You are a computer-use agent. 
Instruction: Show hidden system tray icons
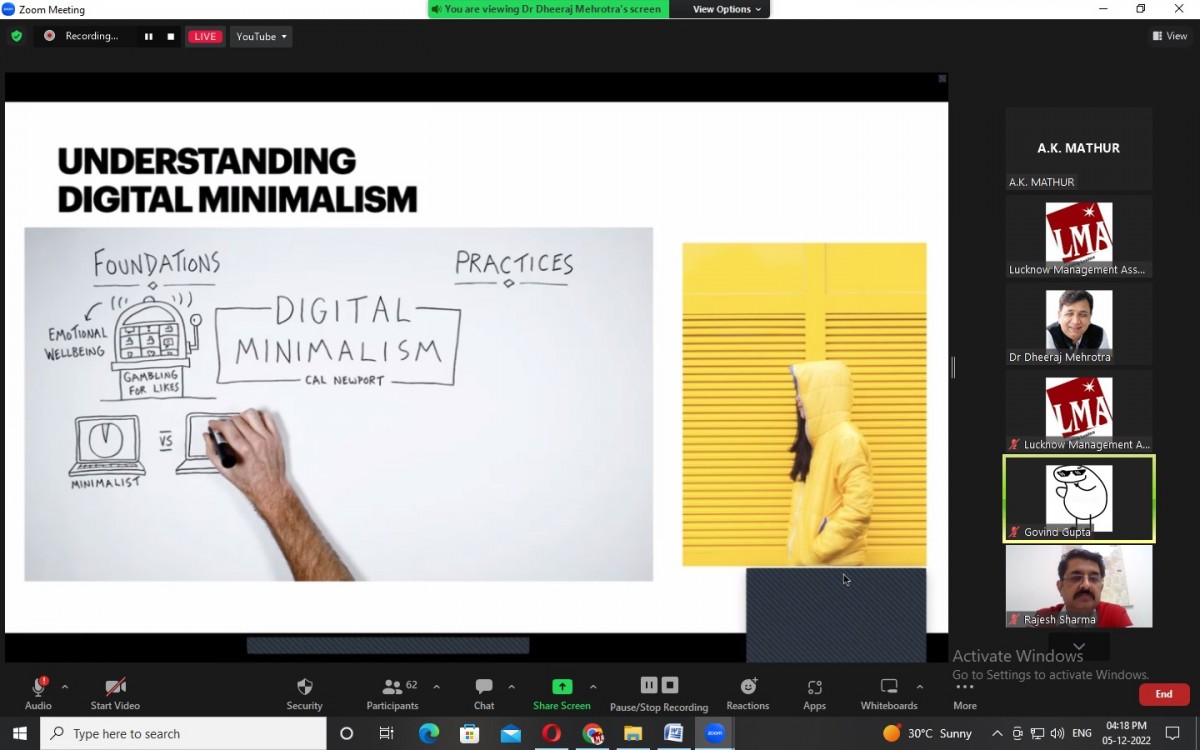[997, 733]
